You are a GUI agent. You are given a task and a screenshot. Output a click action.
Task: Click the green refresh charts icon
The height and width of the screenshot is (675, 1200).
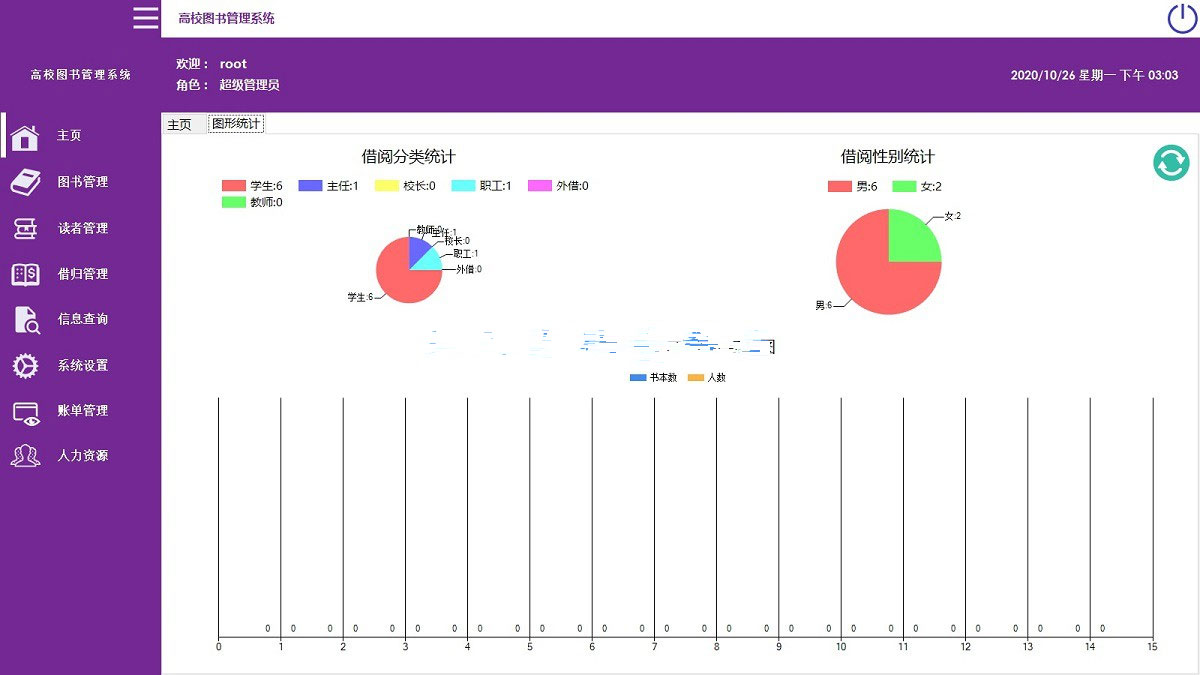[x=1170, y=163]
